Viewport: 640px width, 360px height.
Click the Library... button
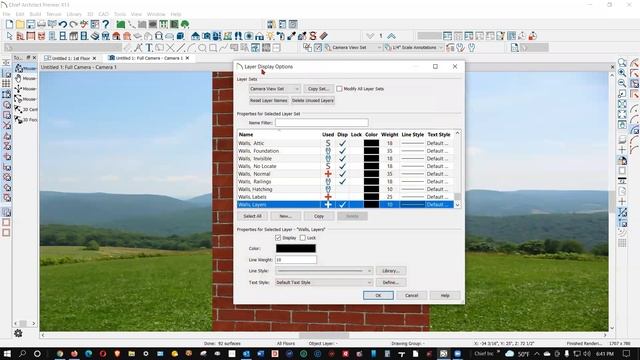391,271
